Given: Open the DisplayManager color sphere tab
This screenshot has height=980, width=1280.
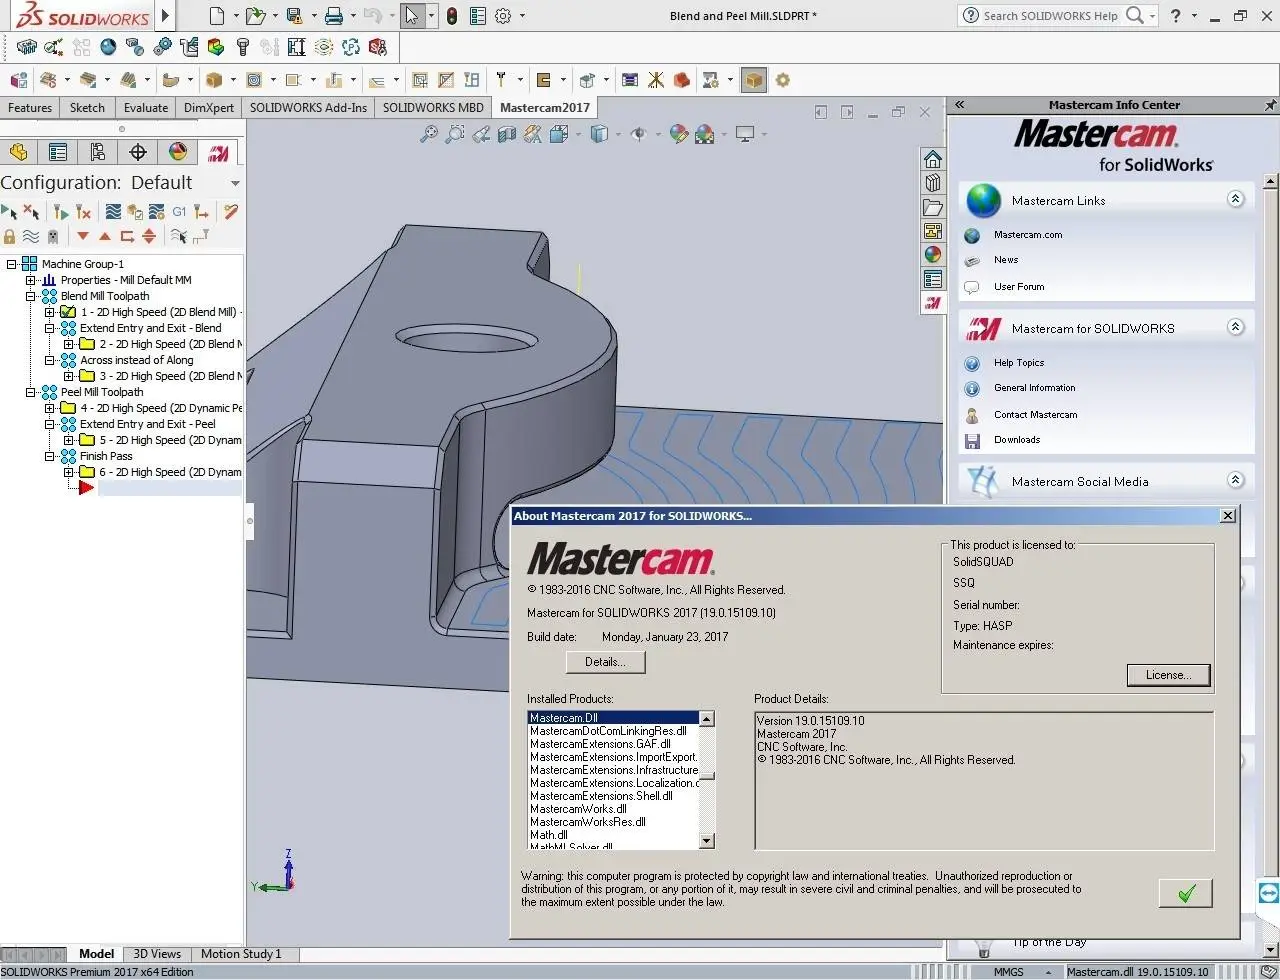Looking at the screenshot, I should (x=178, y=152).
